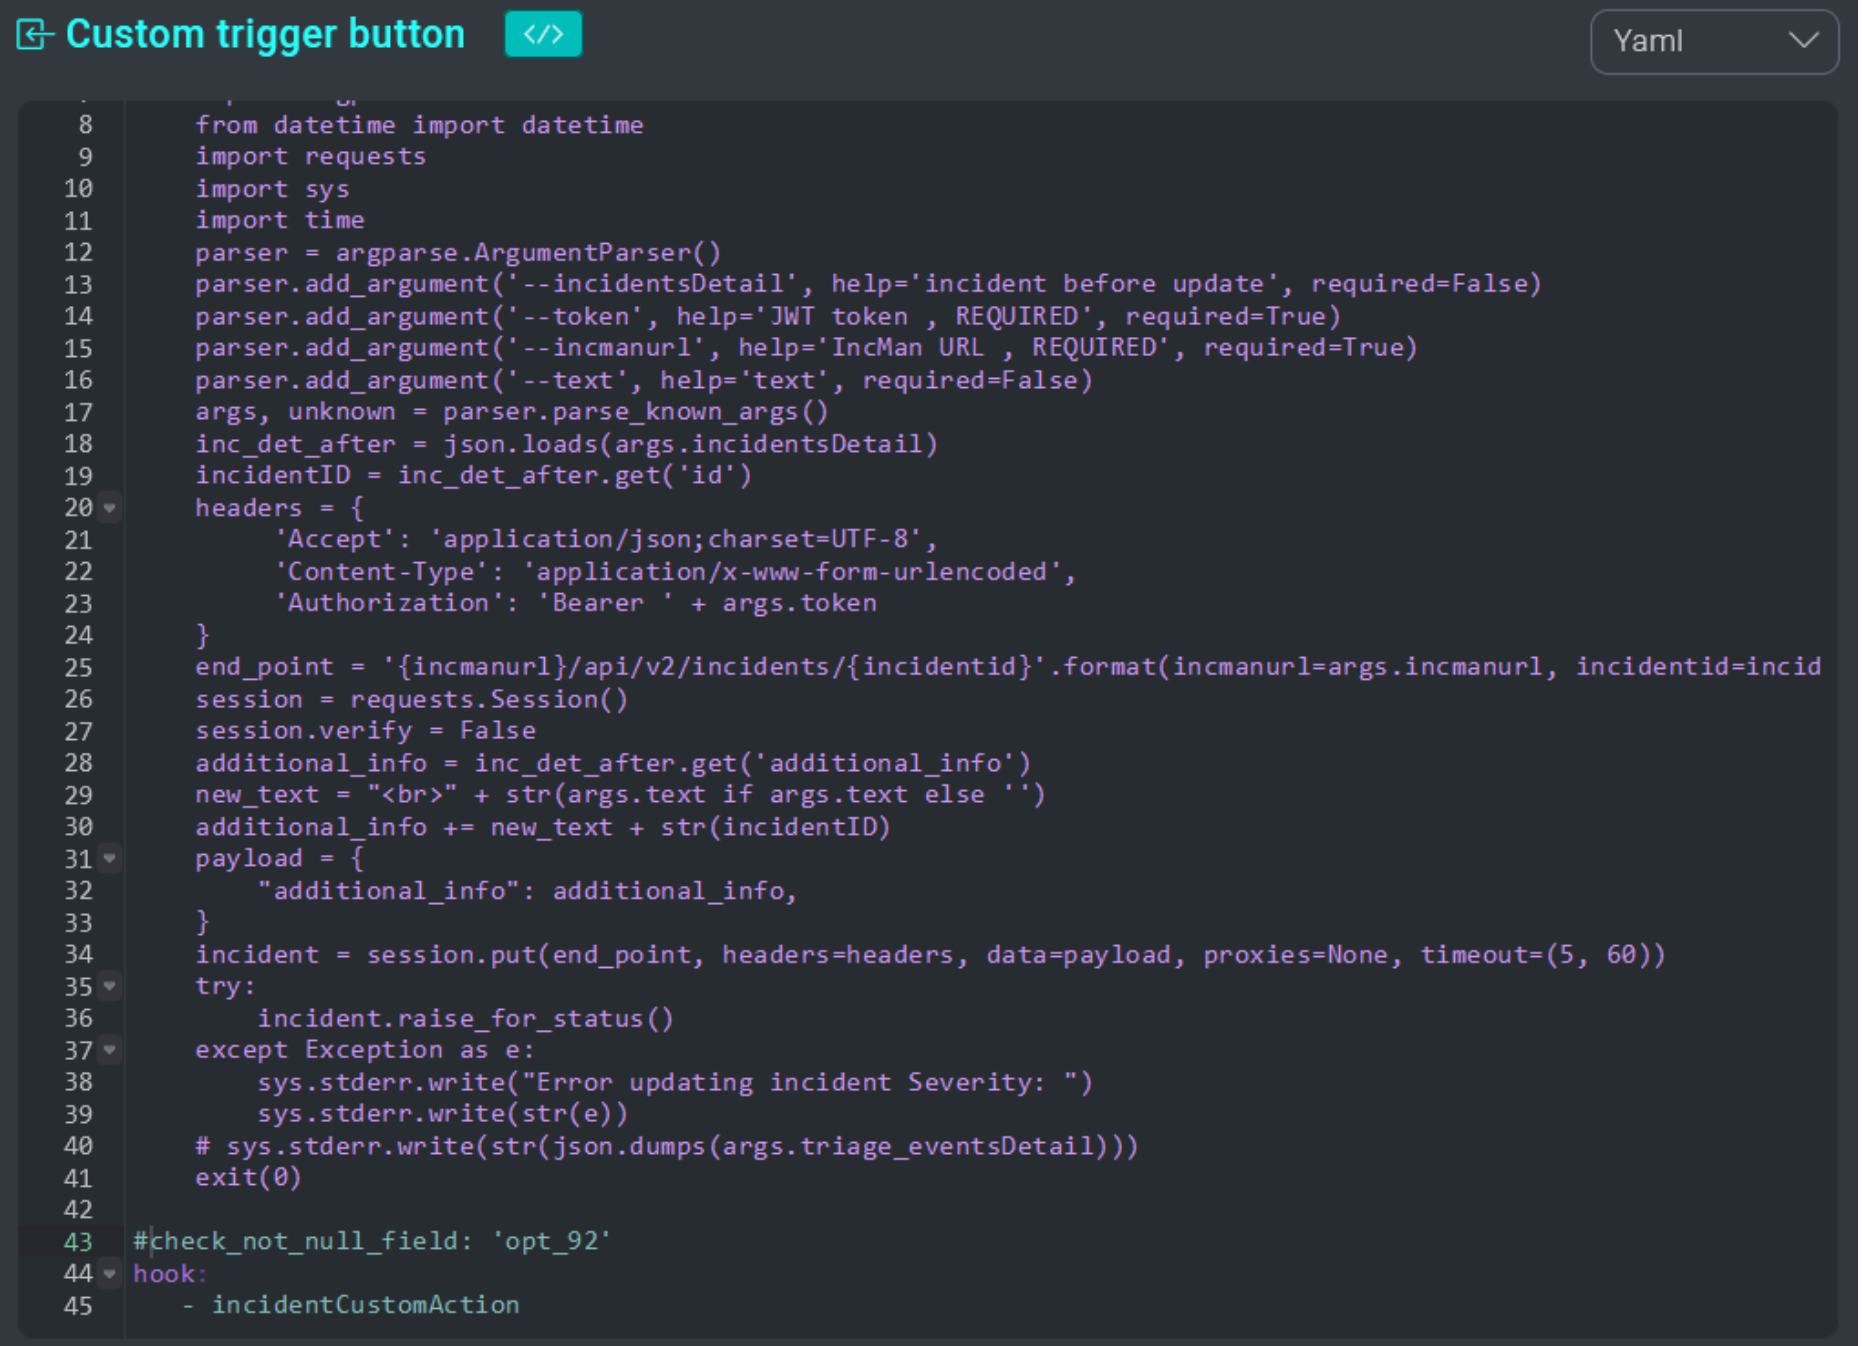Place cursor on 'incidentCustomAction' line
This screenshot has width=1862, height=1346.
367,1305
